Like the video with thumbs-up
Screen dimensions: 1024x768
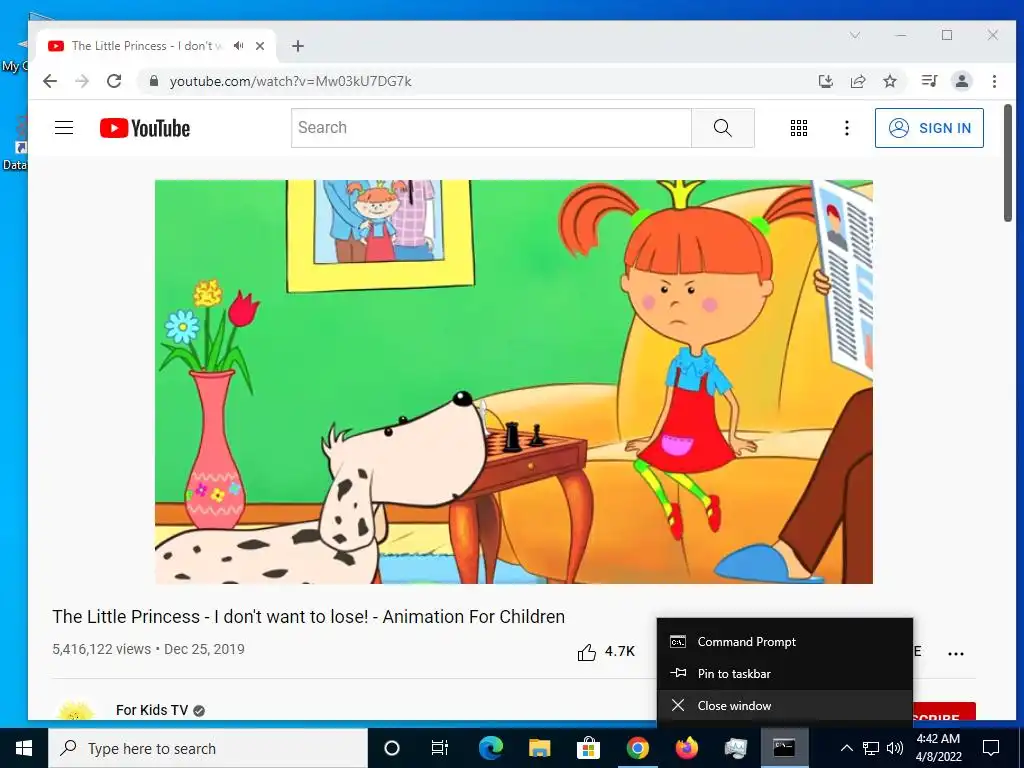(x=586, y=652)
